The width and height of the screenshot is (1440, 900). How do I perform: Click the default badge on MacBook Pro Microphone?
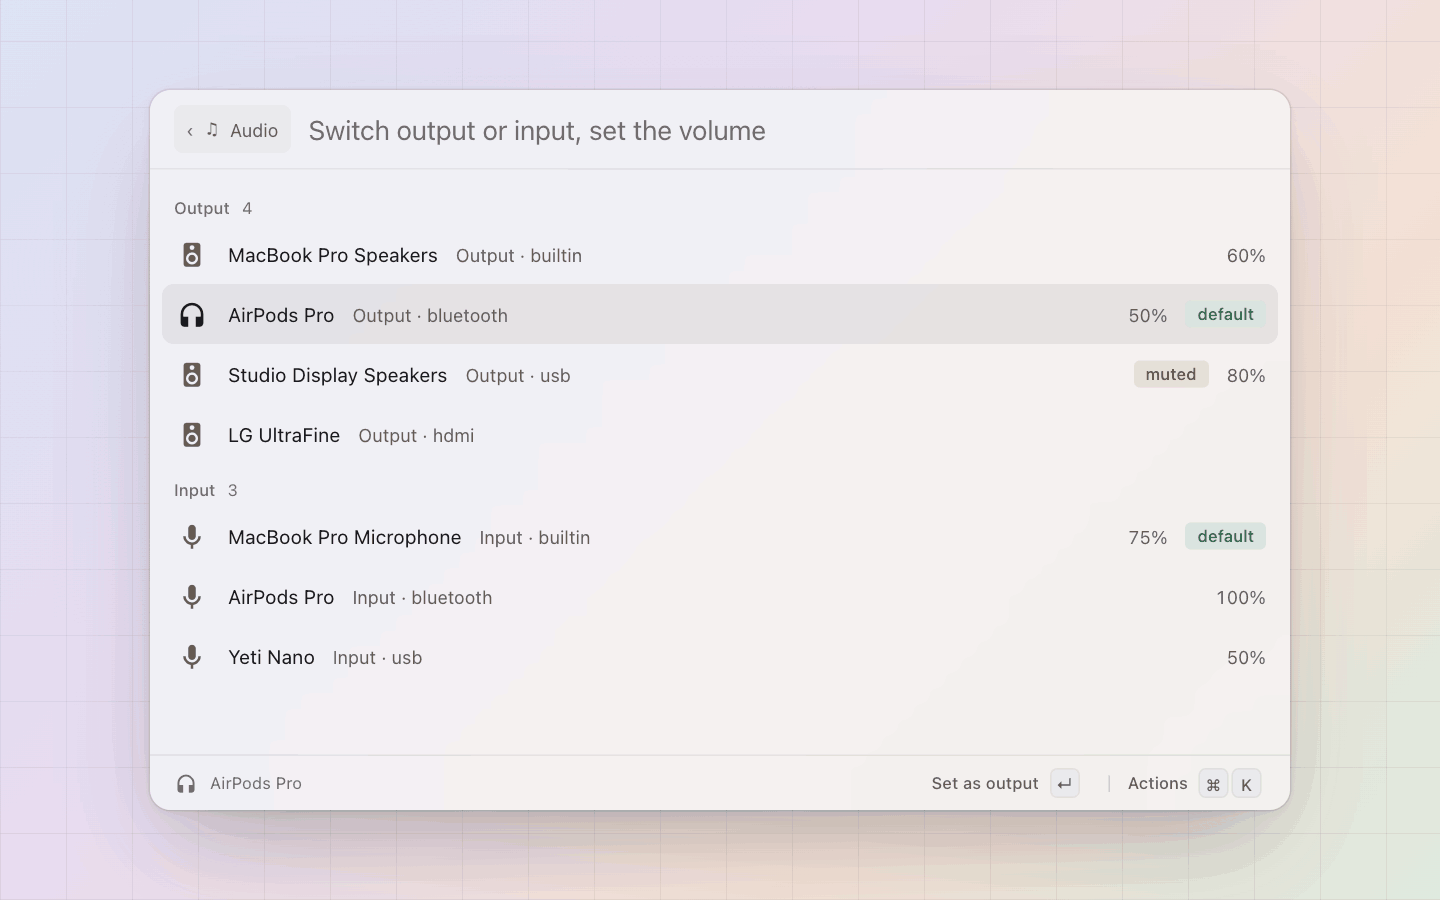pos(1225,537)
